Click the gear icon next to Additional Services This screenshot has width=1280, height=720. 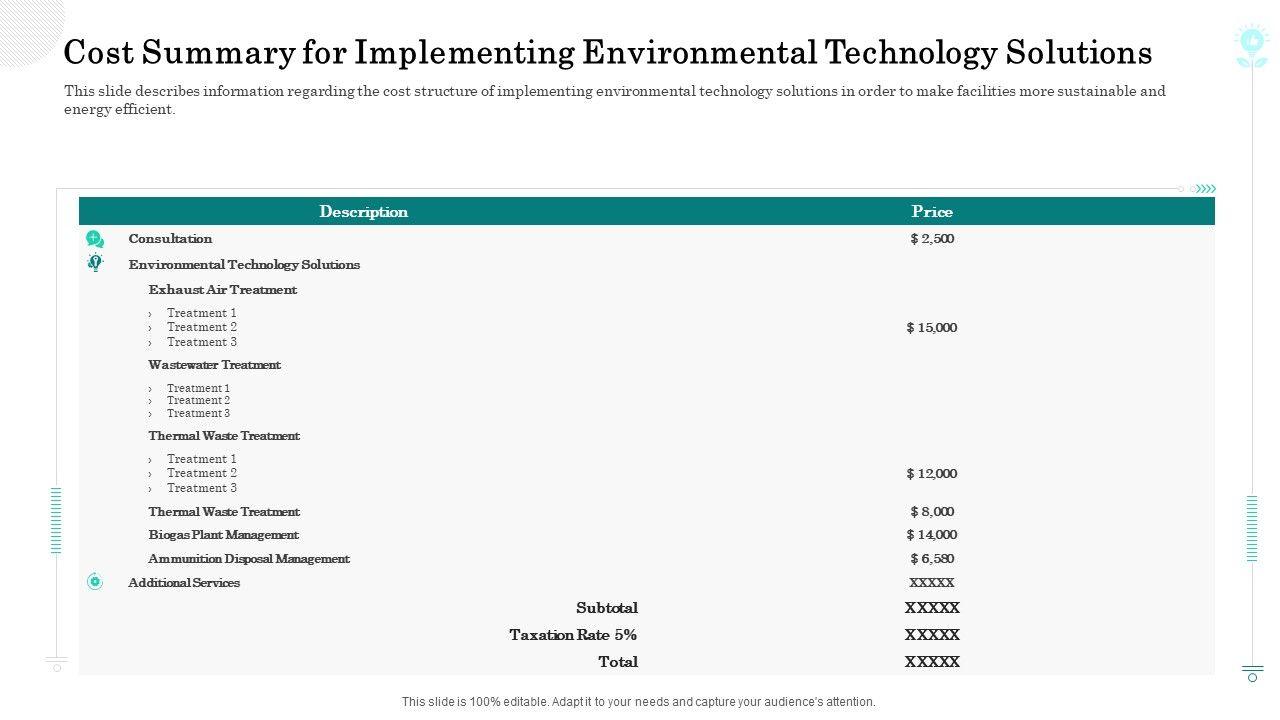pos(95,582)
